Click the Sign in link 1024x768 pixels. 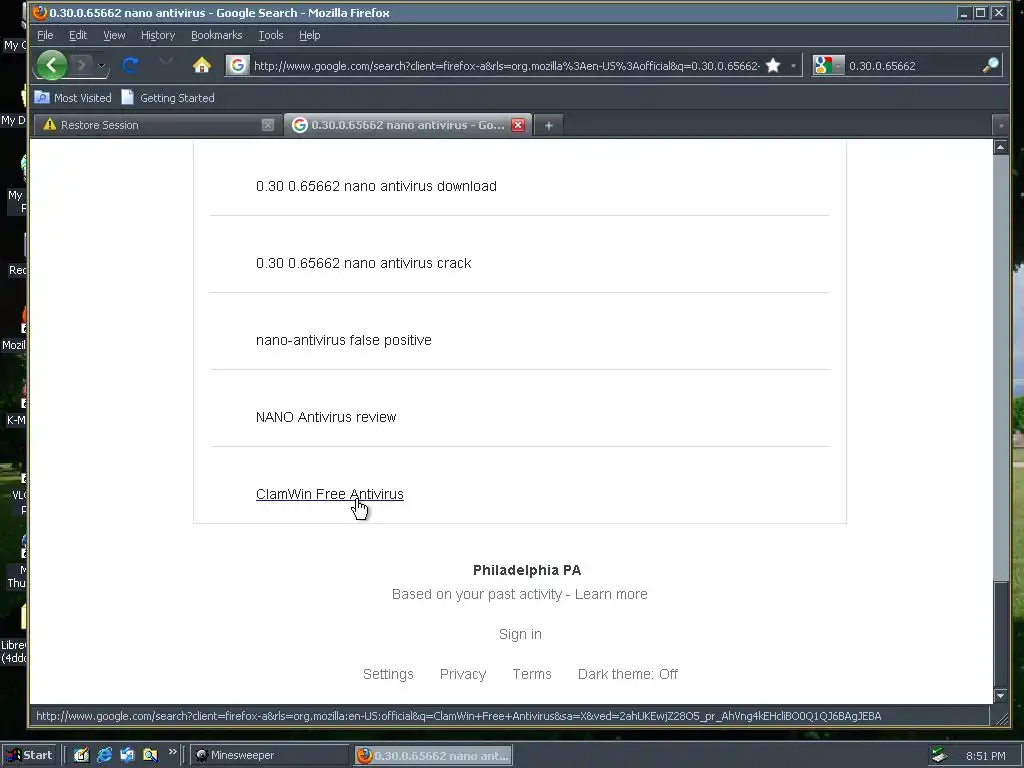[x=520, y=634]
